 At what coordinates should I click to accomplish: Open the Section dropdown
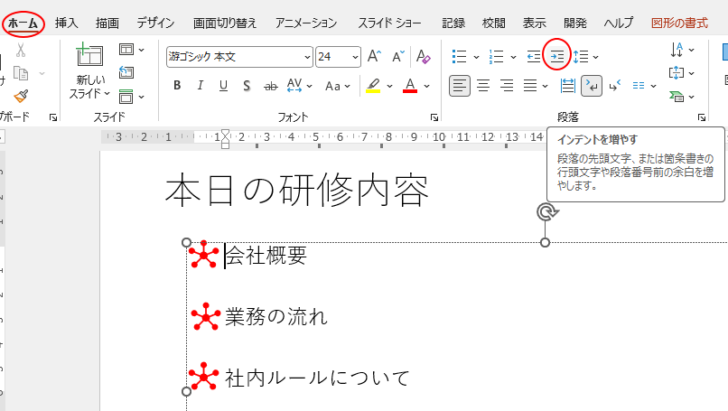coord(131,97)
